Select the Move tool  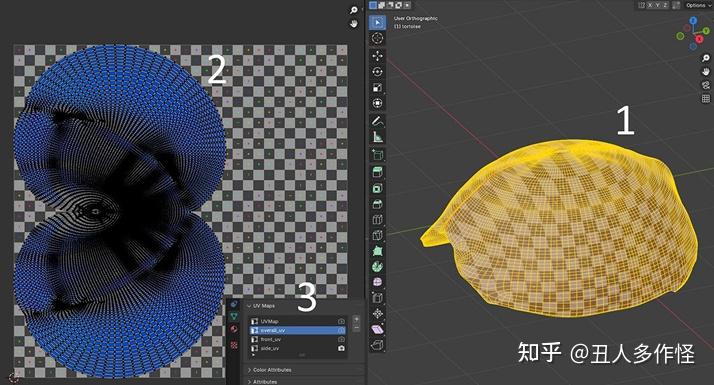coord(377,56)
